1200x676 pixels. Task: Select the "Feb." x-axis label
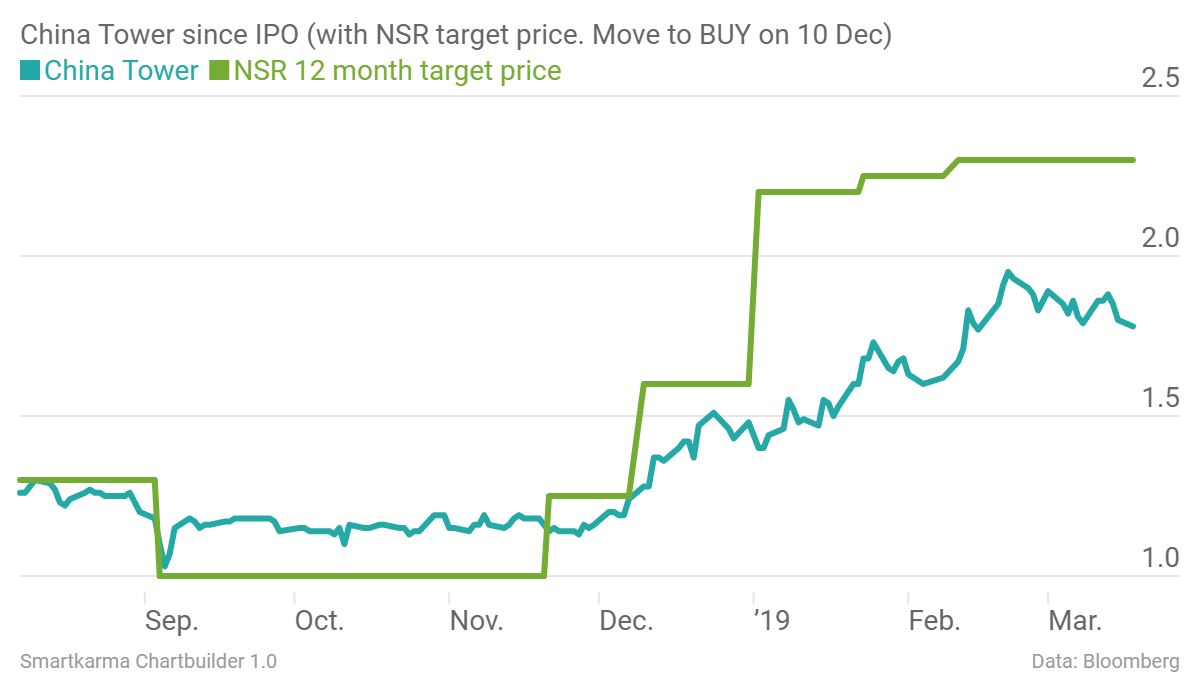click(934, 621)
